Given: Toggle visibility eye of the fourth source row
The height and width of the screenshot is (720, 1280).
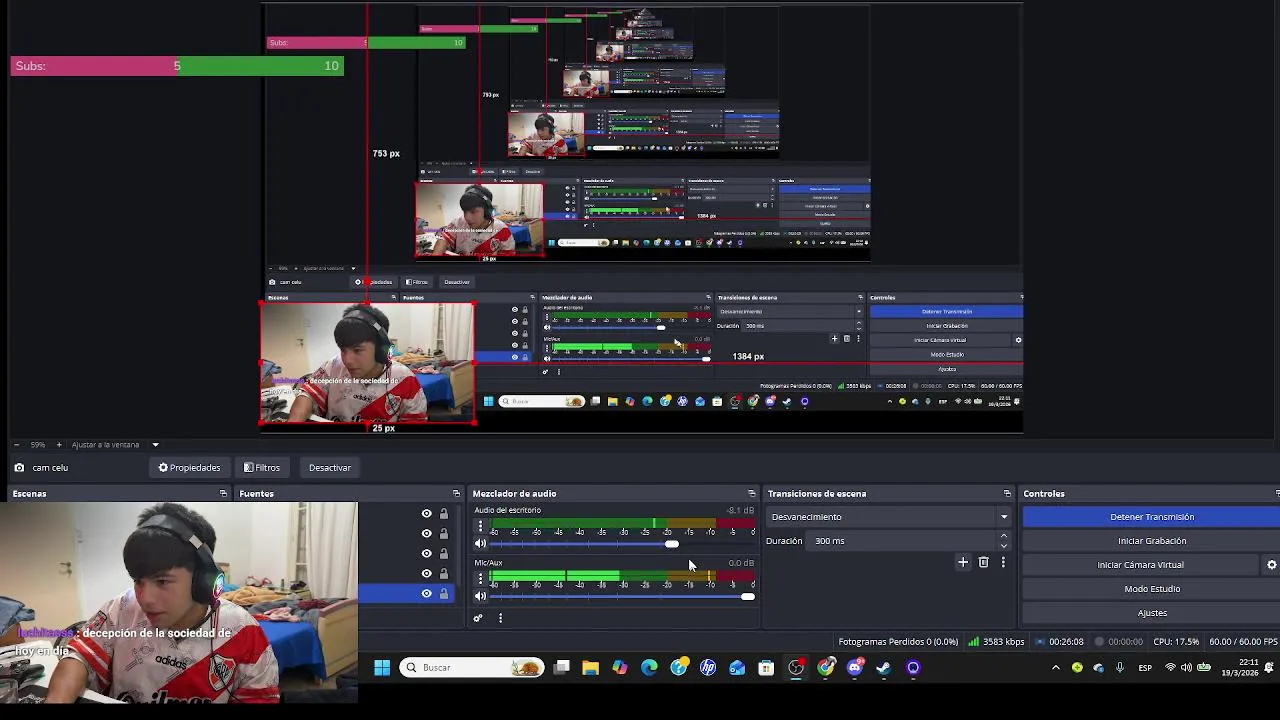Looking at the screenshot, I should pos(426,573).
